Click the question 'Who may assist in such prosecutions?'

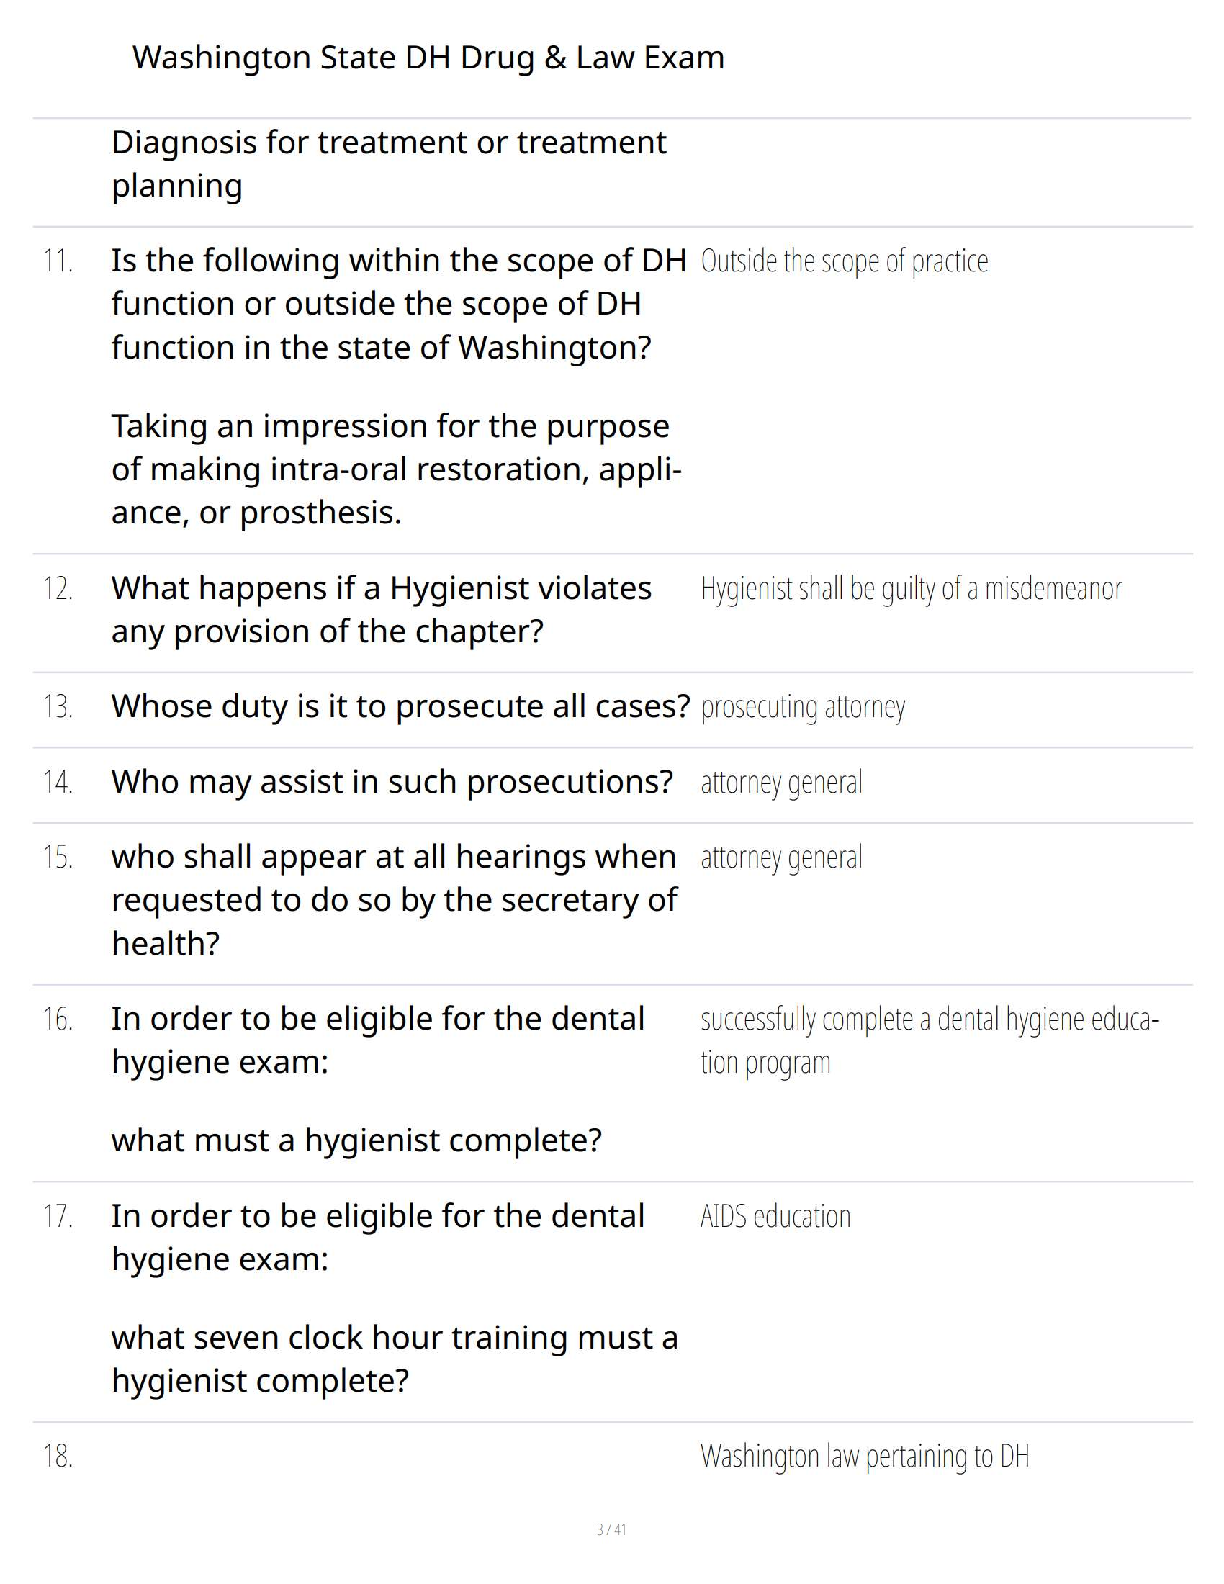pyautogui.click(x=392, y=782)
